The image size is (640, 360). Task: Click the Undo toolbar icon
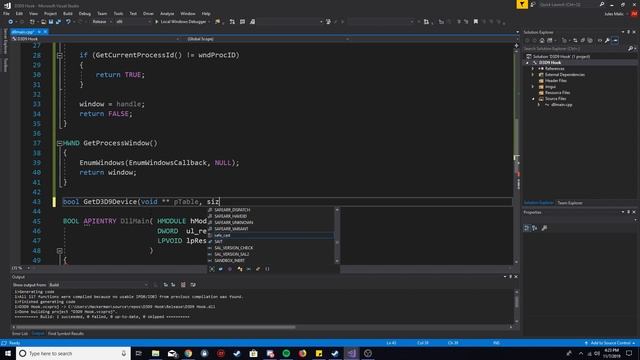(x=68, y=22)
